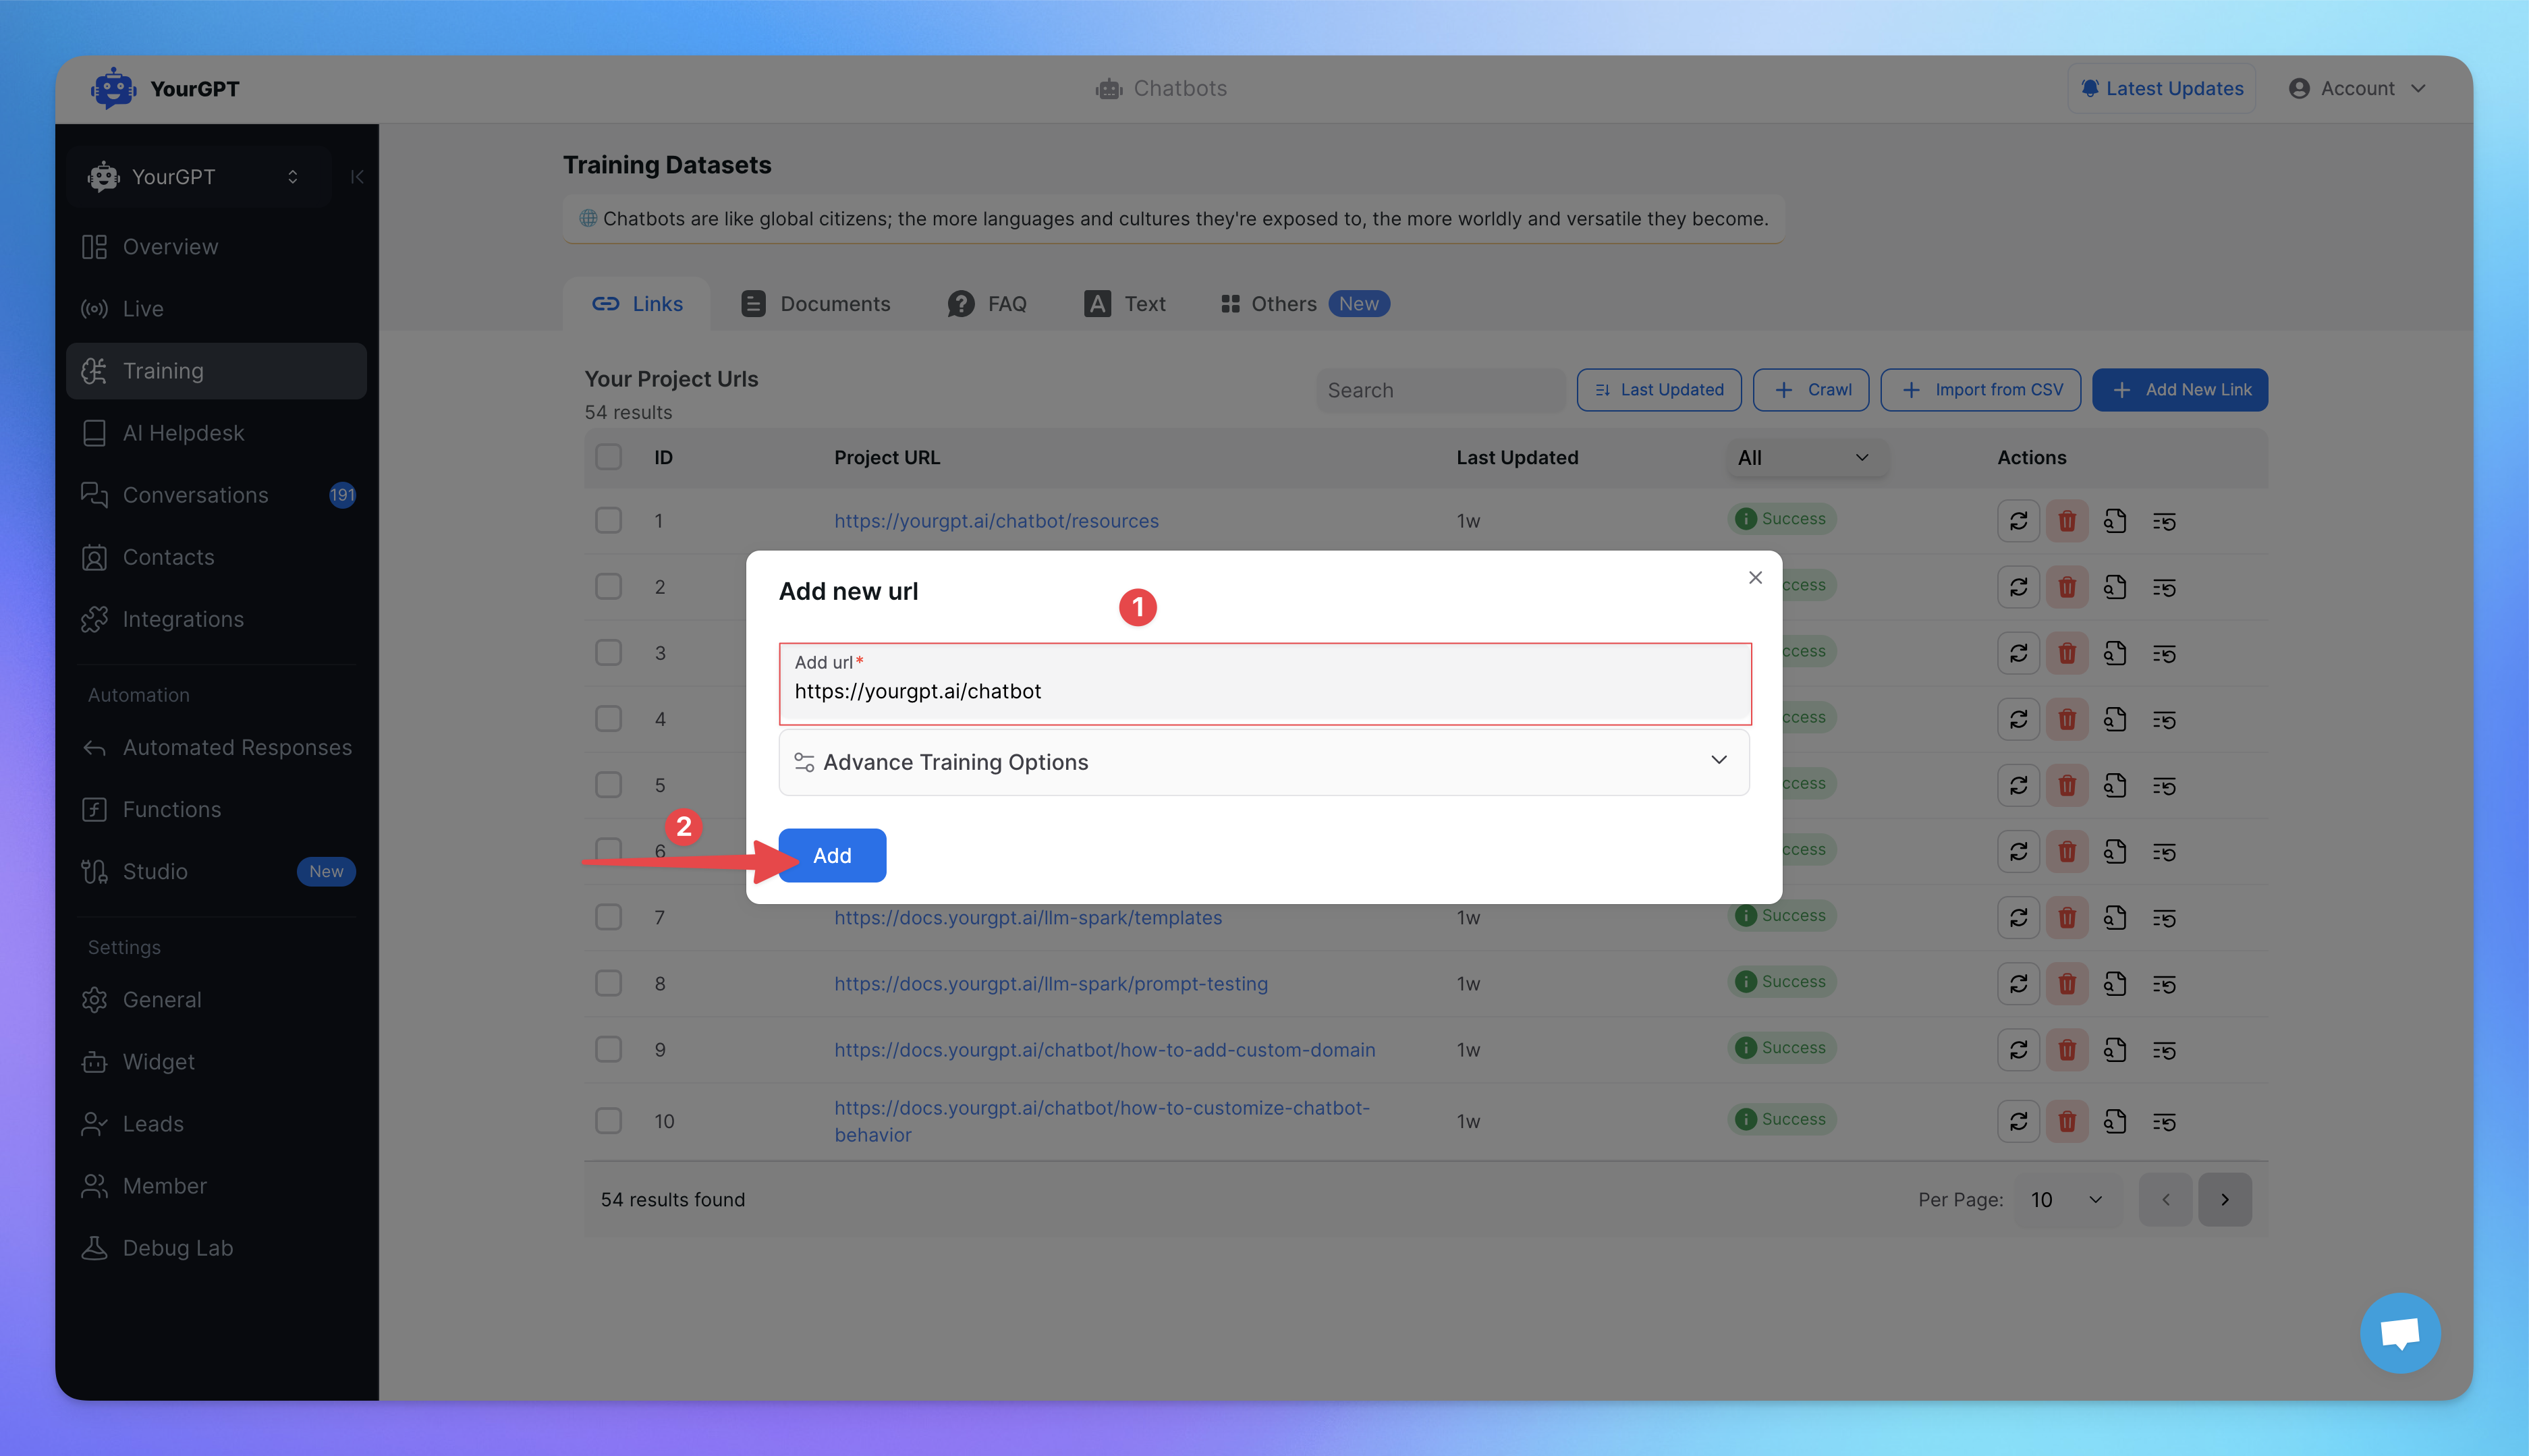
Task: Refresh the row 7 templates URL
Action: pos(2018,917)
